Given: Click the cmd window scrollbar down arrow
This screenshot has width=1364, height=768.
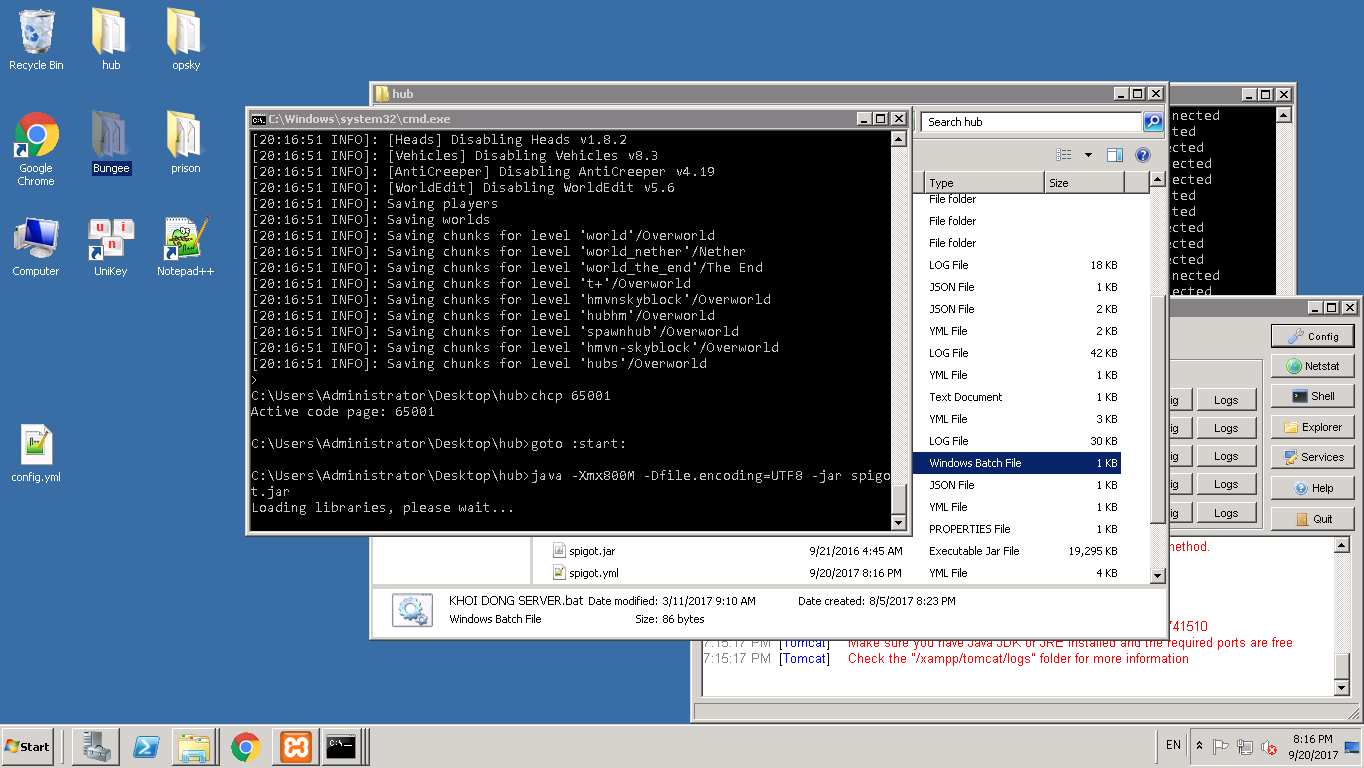Looking at the screenshot, I should [x=898, y=522].
